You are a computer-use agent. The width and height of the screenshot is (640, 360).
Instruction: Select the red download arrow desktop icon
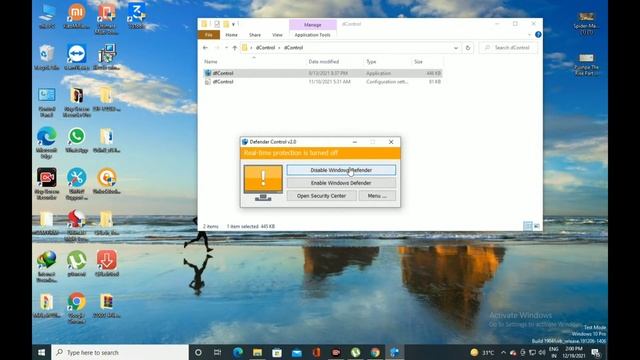[107, 264]
